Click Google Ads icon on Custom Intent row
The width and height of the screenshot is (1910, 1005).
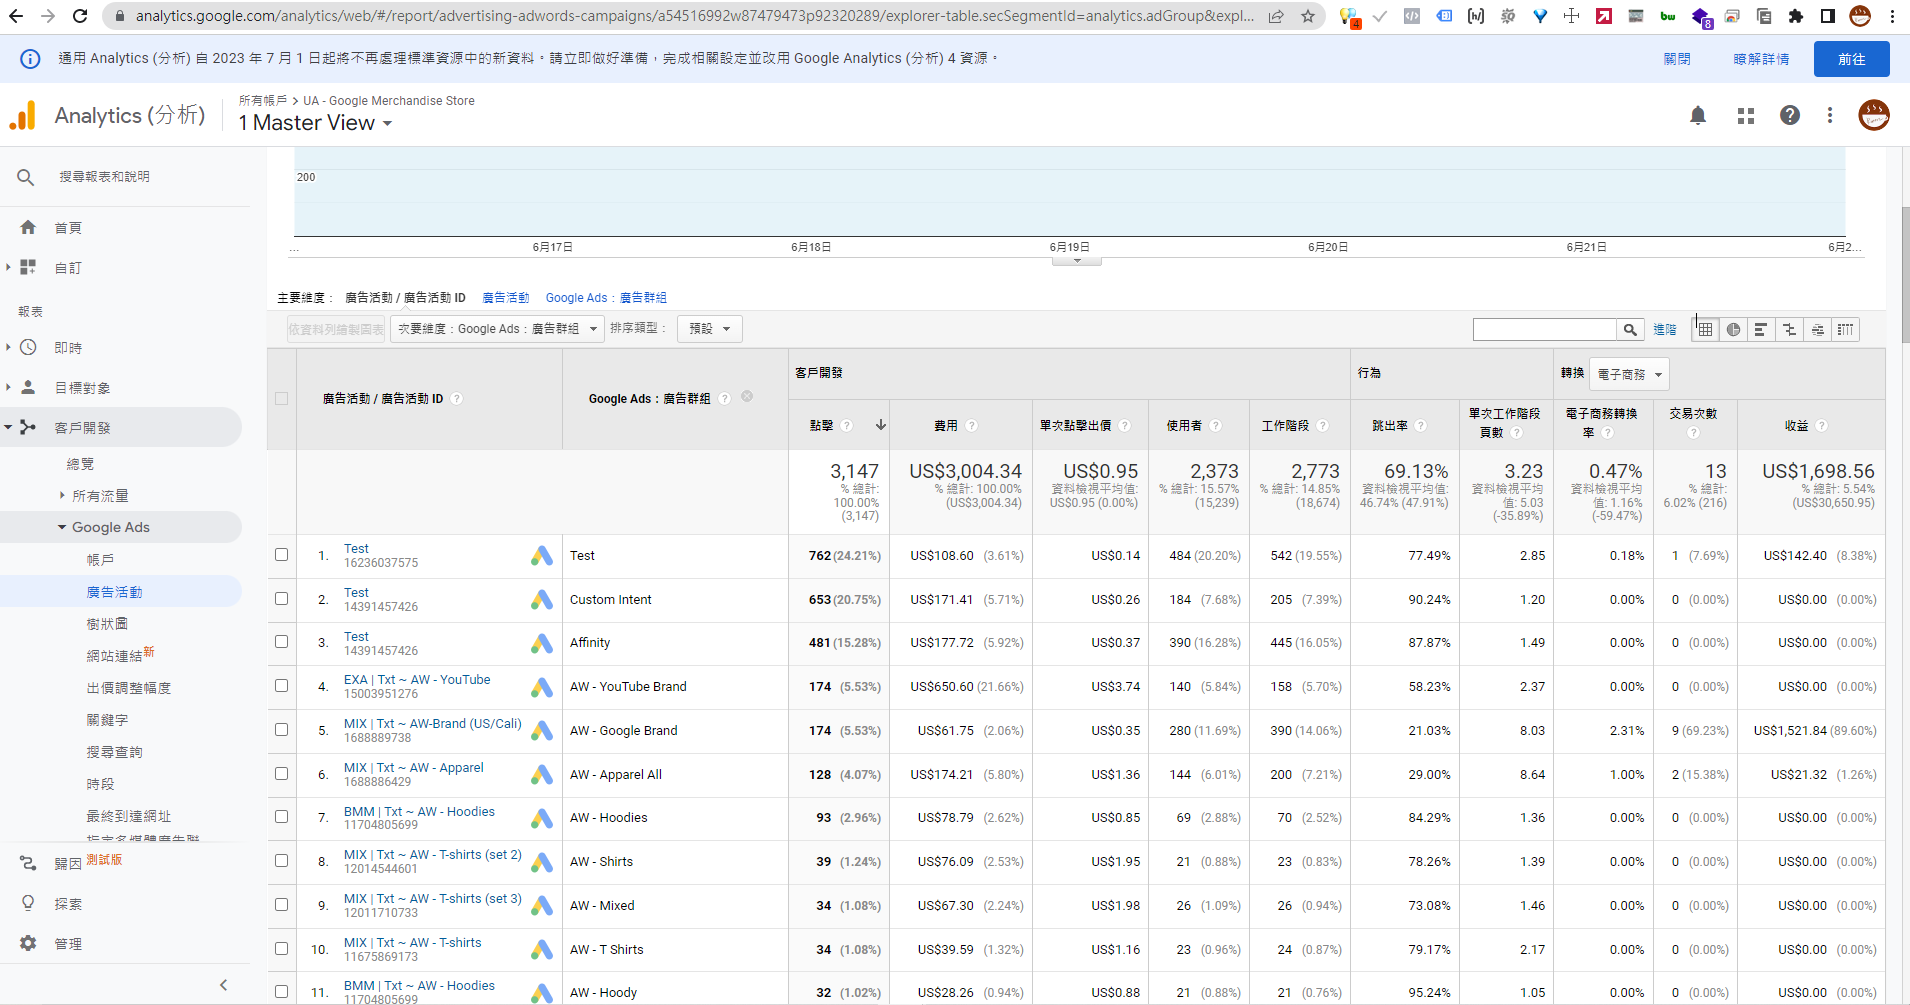[x=542, y=599]
